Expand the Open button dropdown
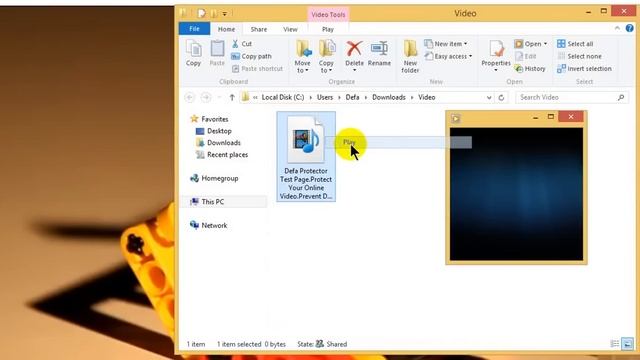The height and width of the screenshot is (360, 640). pos(545,44)
